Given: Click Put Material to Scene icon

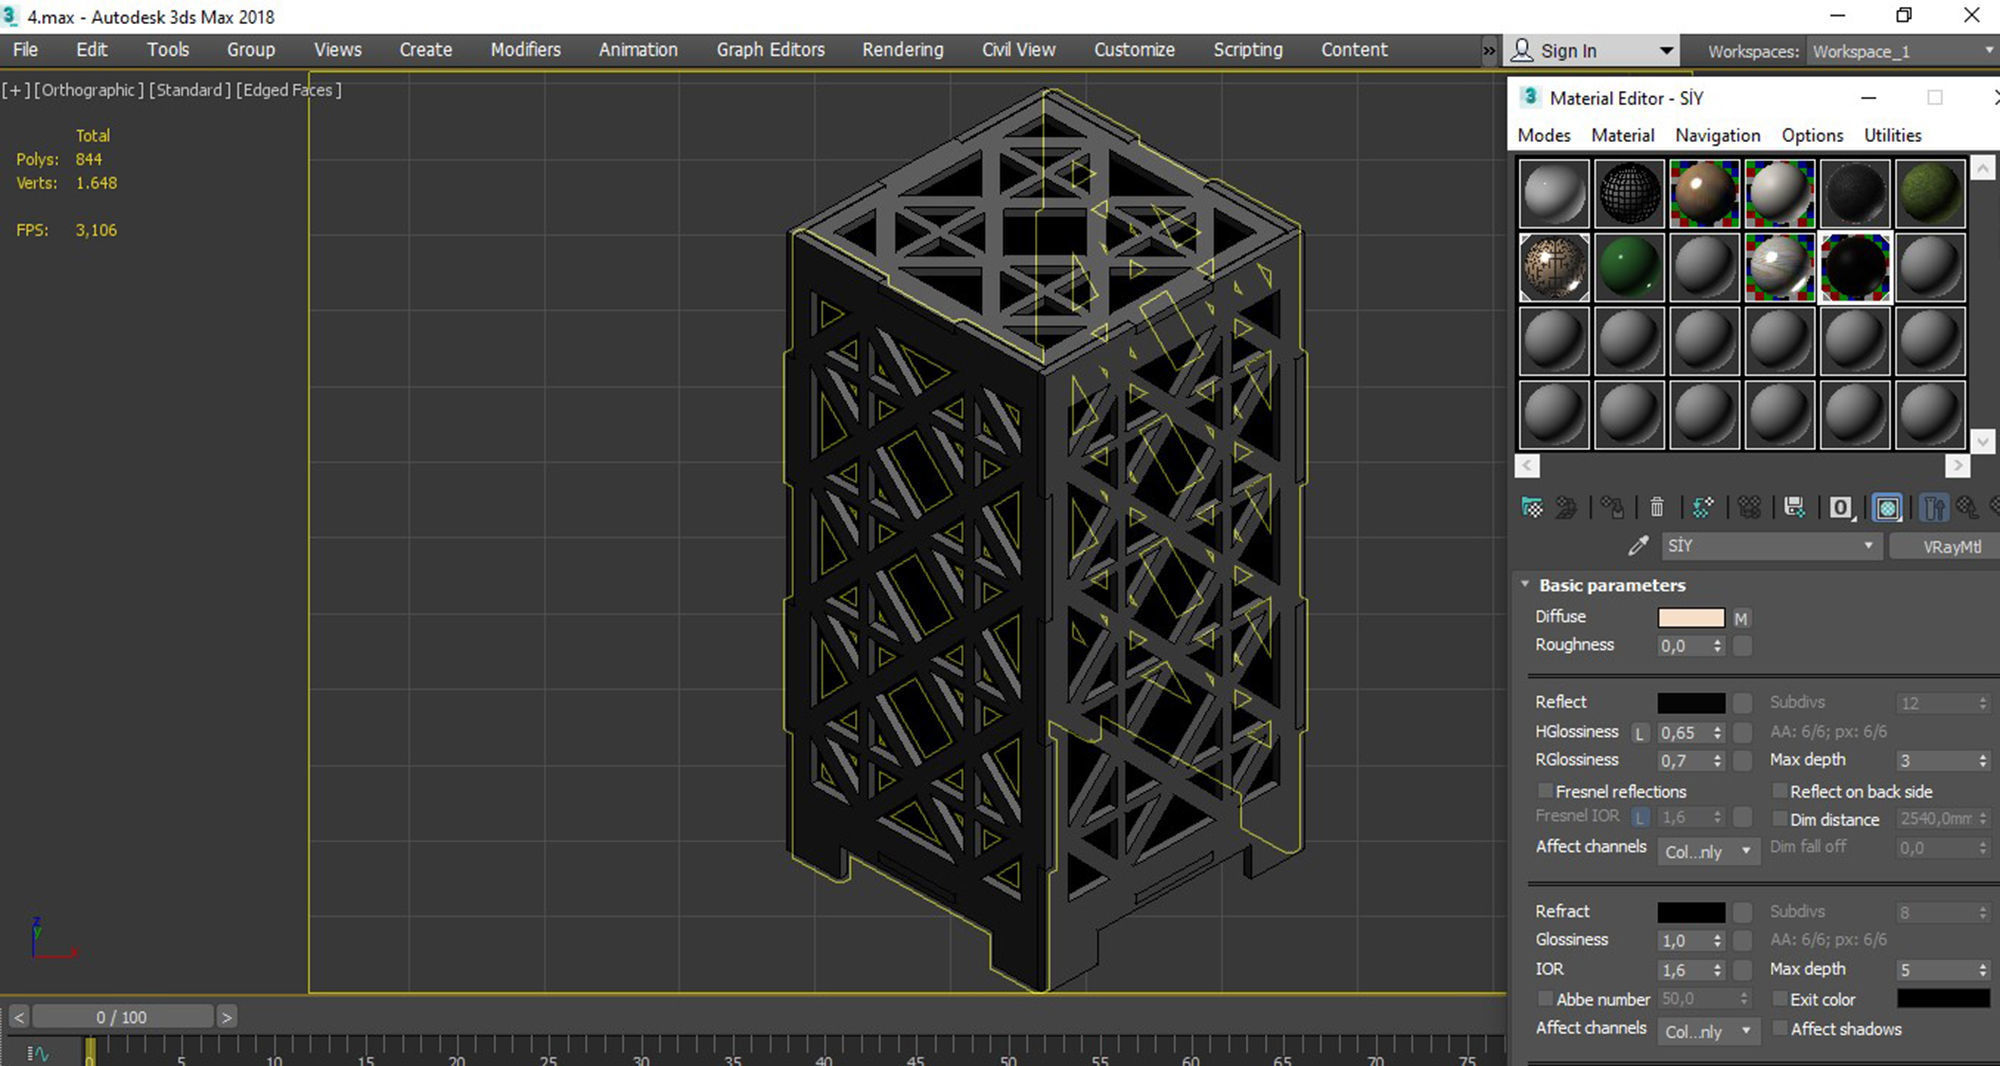Looking at the screenshot, I should click(1566, 508).
